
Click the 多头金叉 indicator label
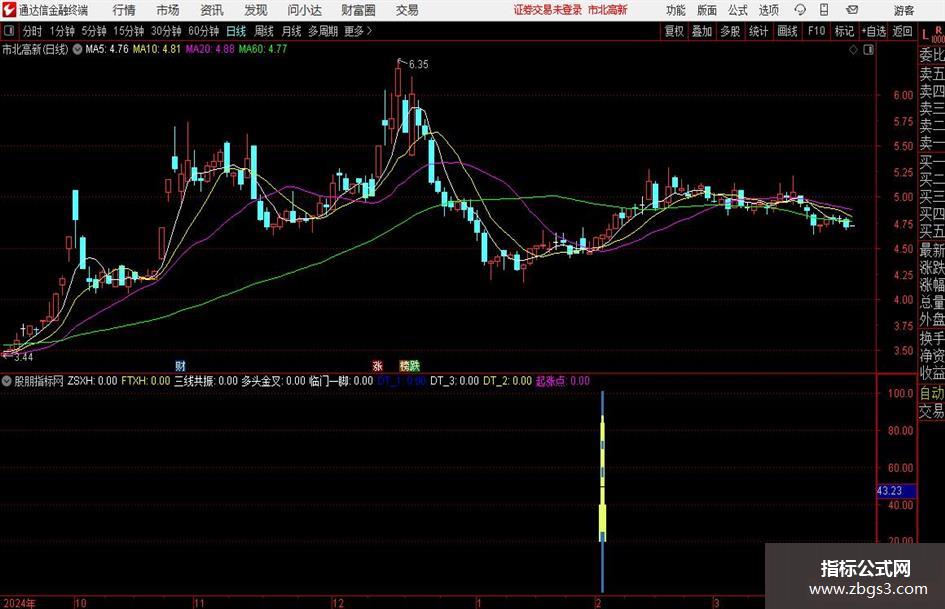(x=274, y=380)
